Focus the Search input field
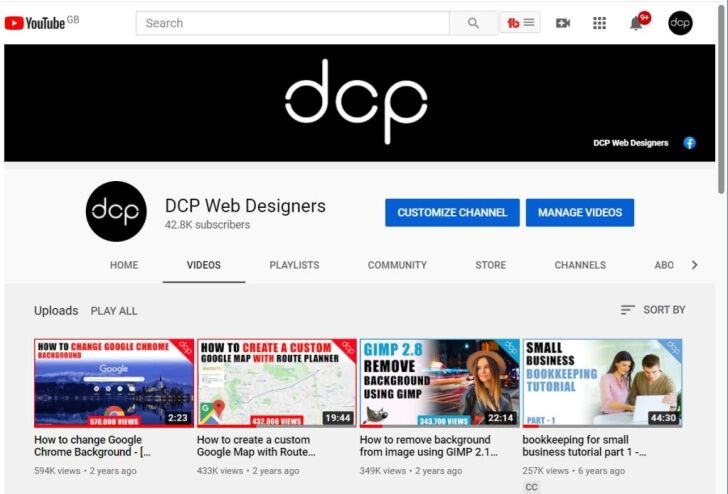The width and height of the screenshot is (728, 494). click(x=293, y=23)
